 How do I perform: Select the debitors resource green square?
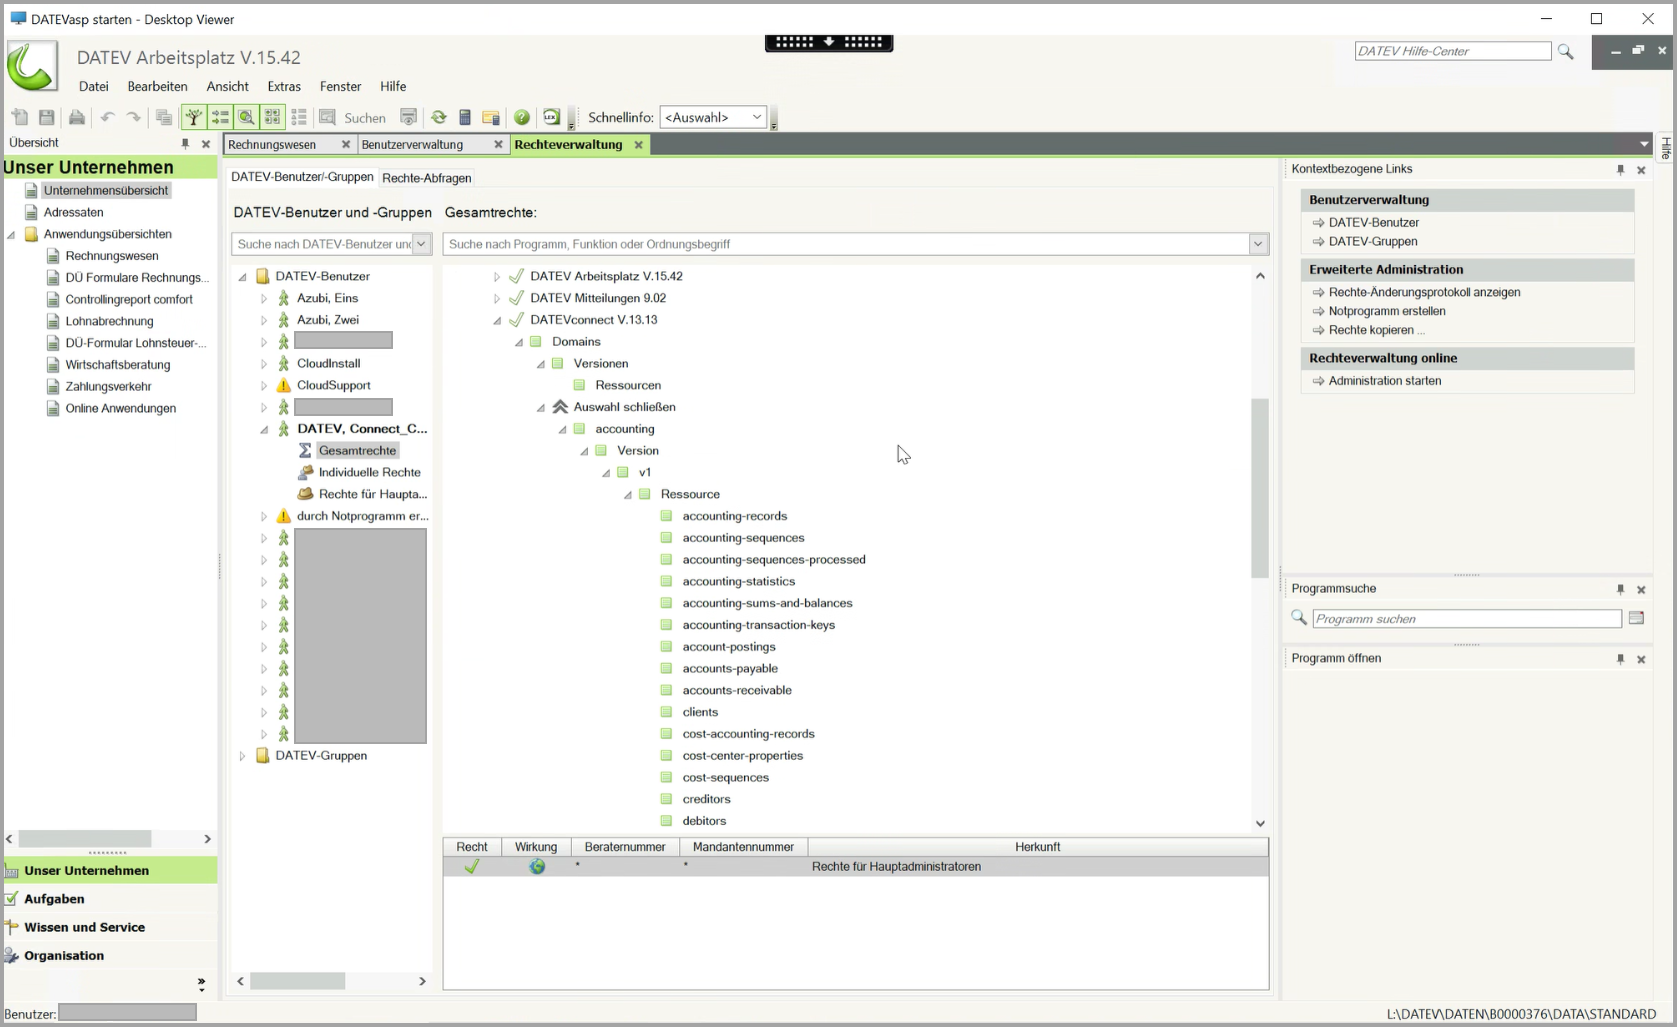click(x=667, y=821)
